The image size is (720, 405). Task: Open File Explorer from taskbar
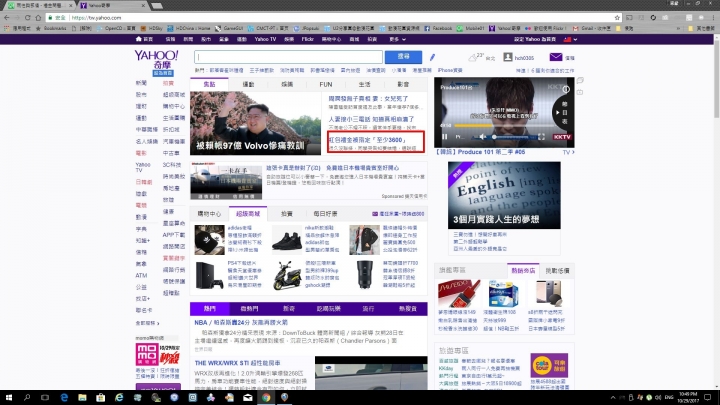(82, 397)
